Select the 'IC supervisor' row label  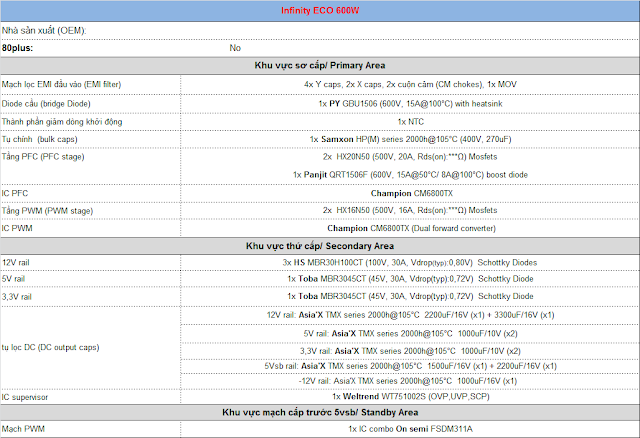click(24, 397)
